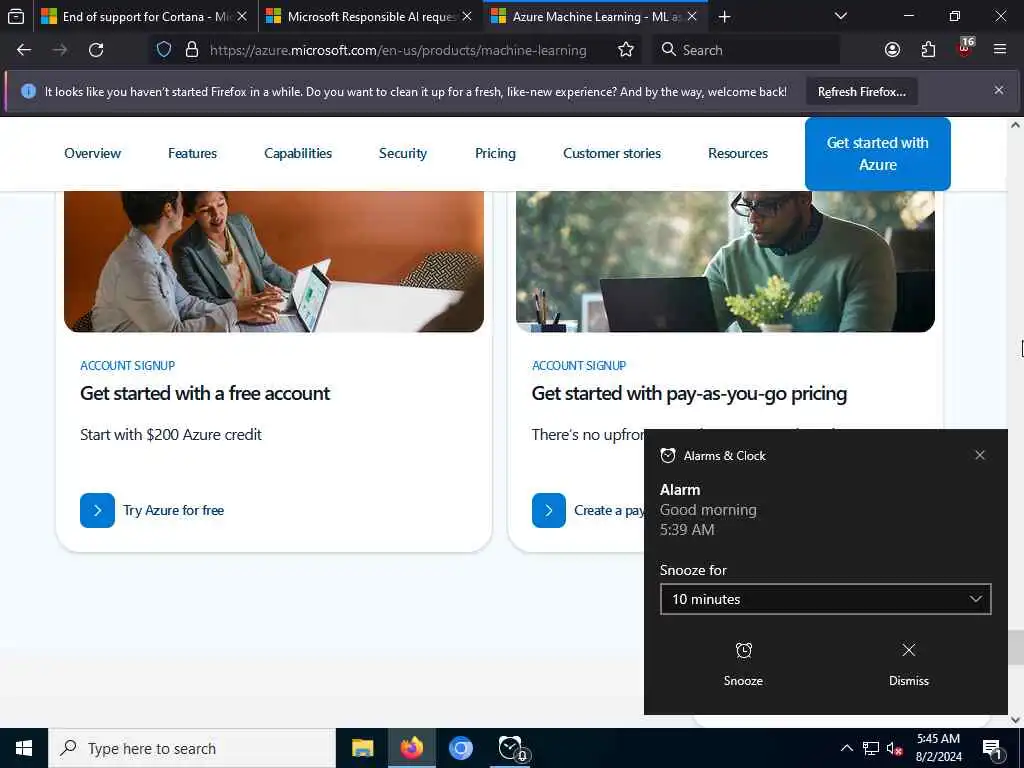This screenshot has height=768, width=1024.
Task: Close the Azure Machine Learning tab
Action: (692, 16)
